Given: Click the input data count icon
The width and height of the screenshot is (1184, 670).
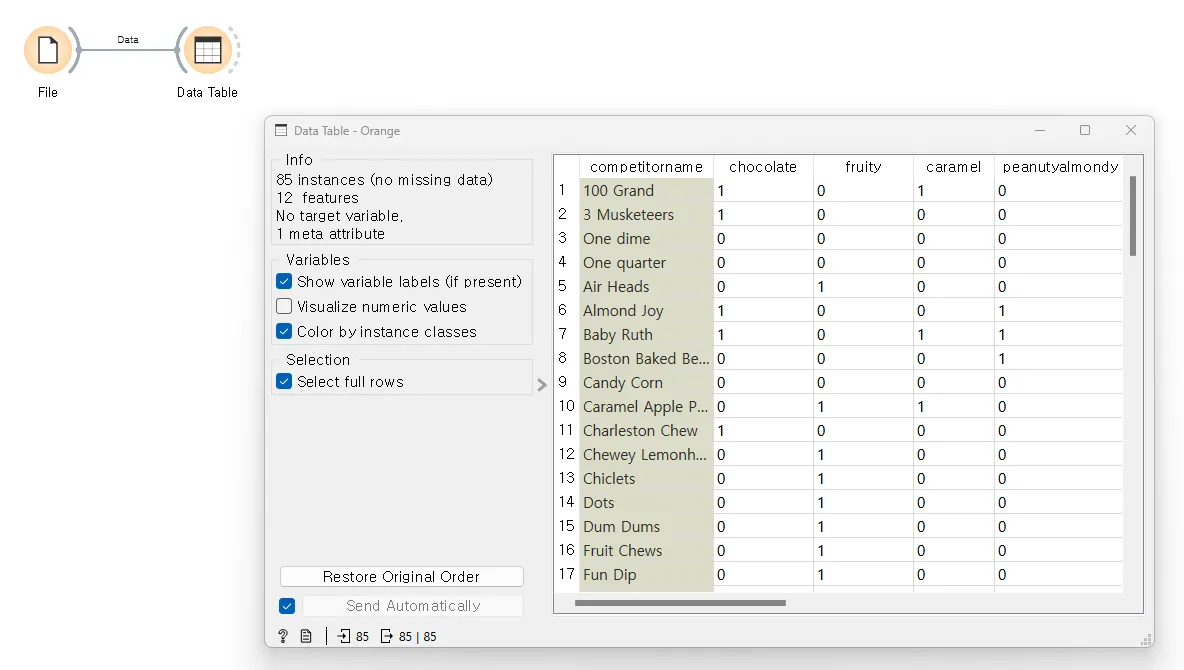Looking at the screenshot, I should (344, 636).
